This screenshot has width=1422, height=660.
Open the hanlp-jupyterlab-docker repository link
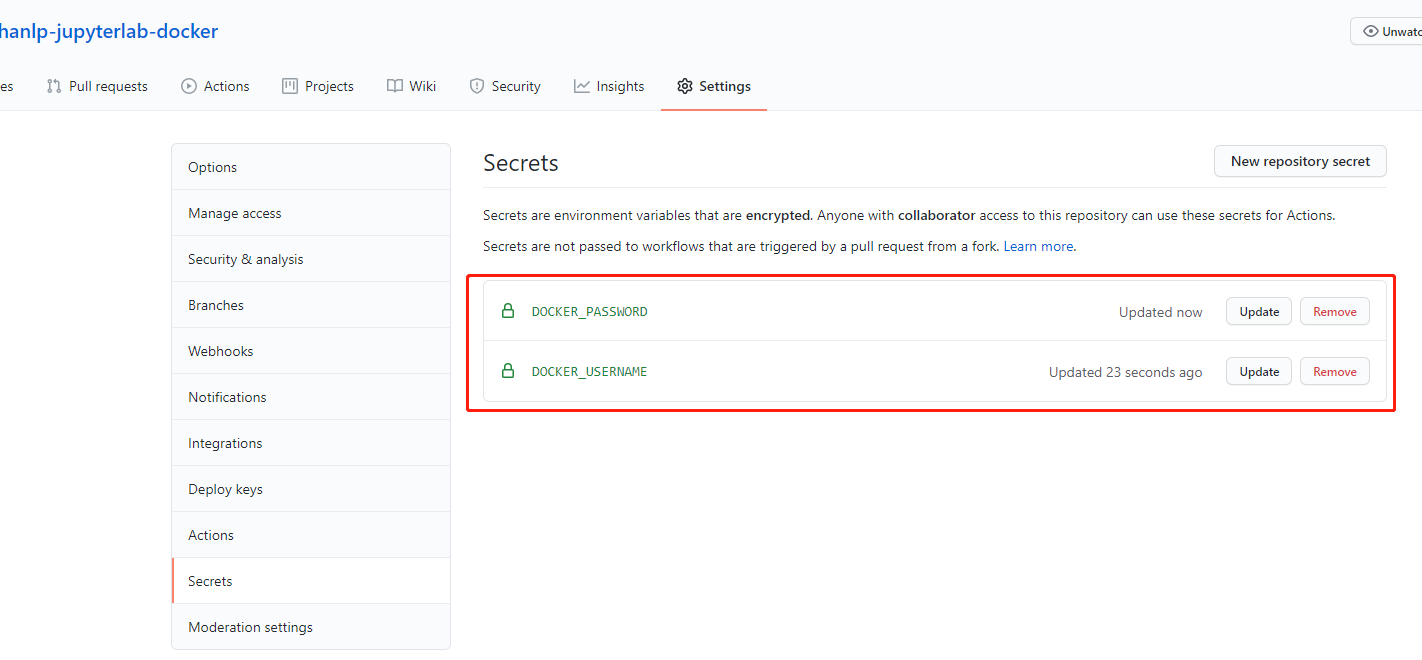(108, 31)
